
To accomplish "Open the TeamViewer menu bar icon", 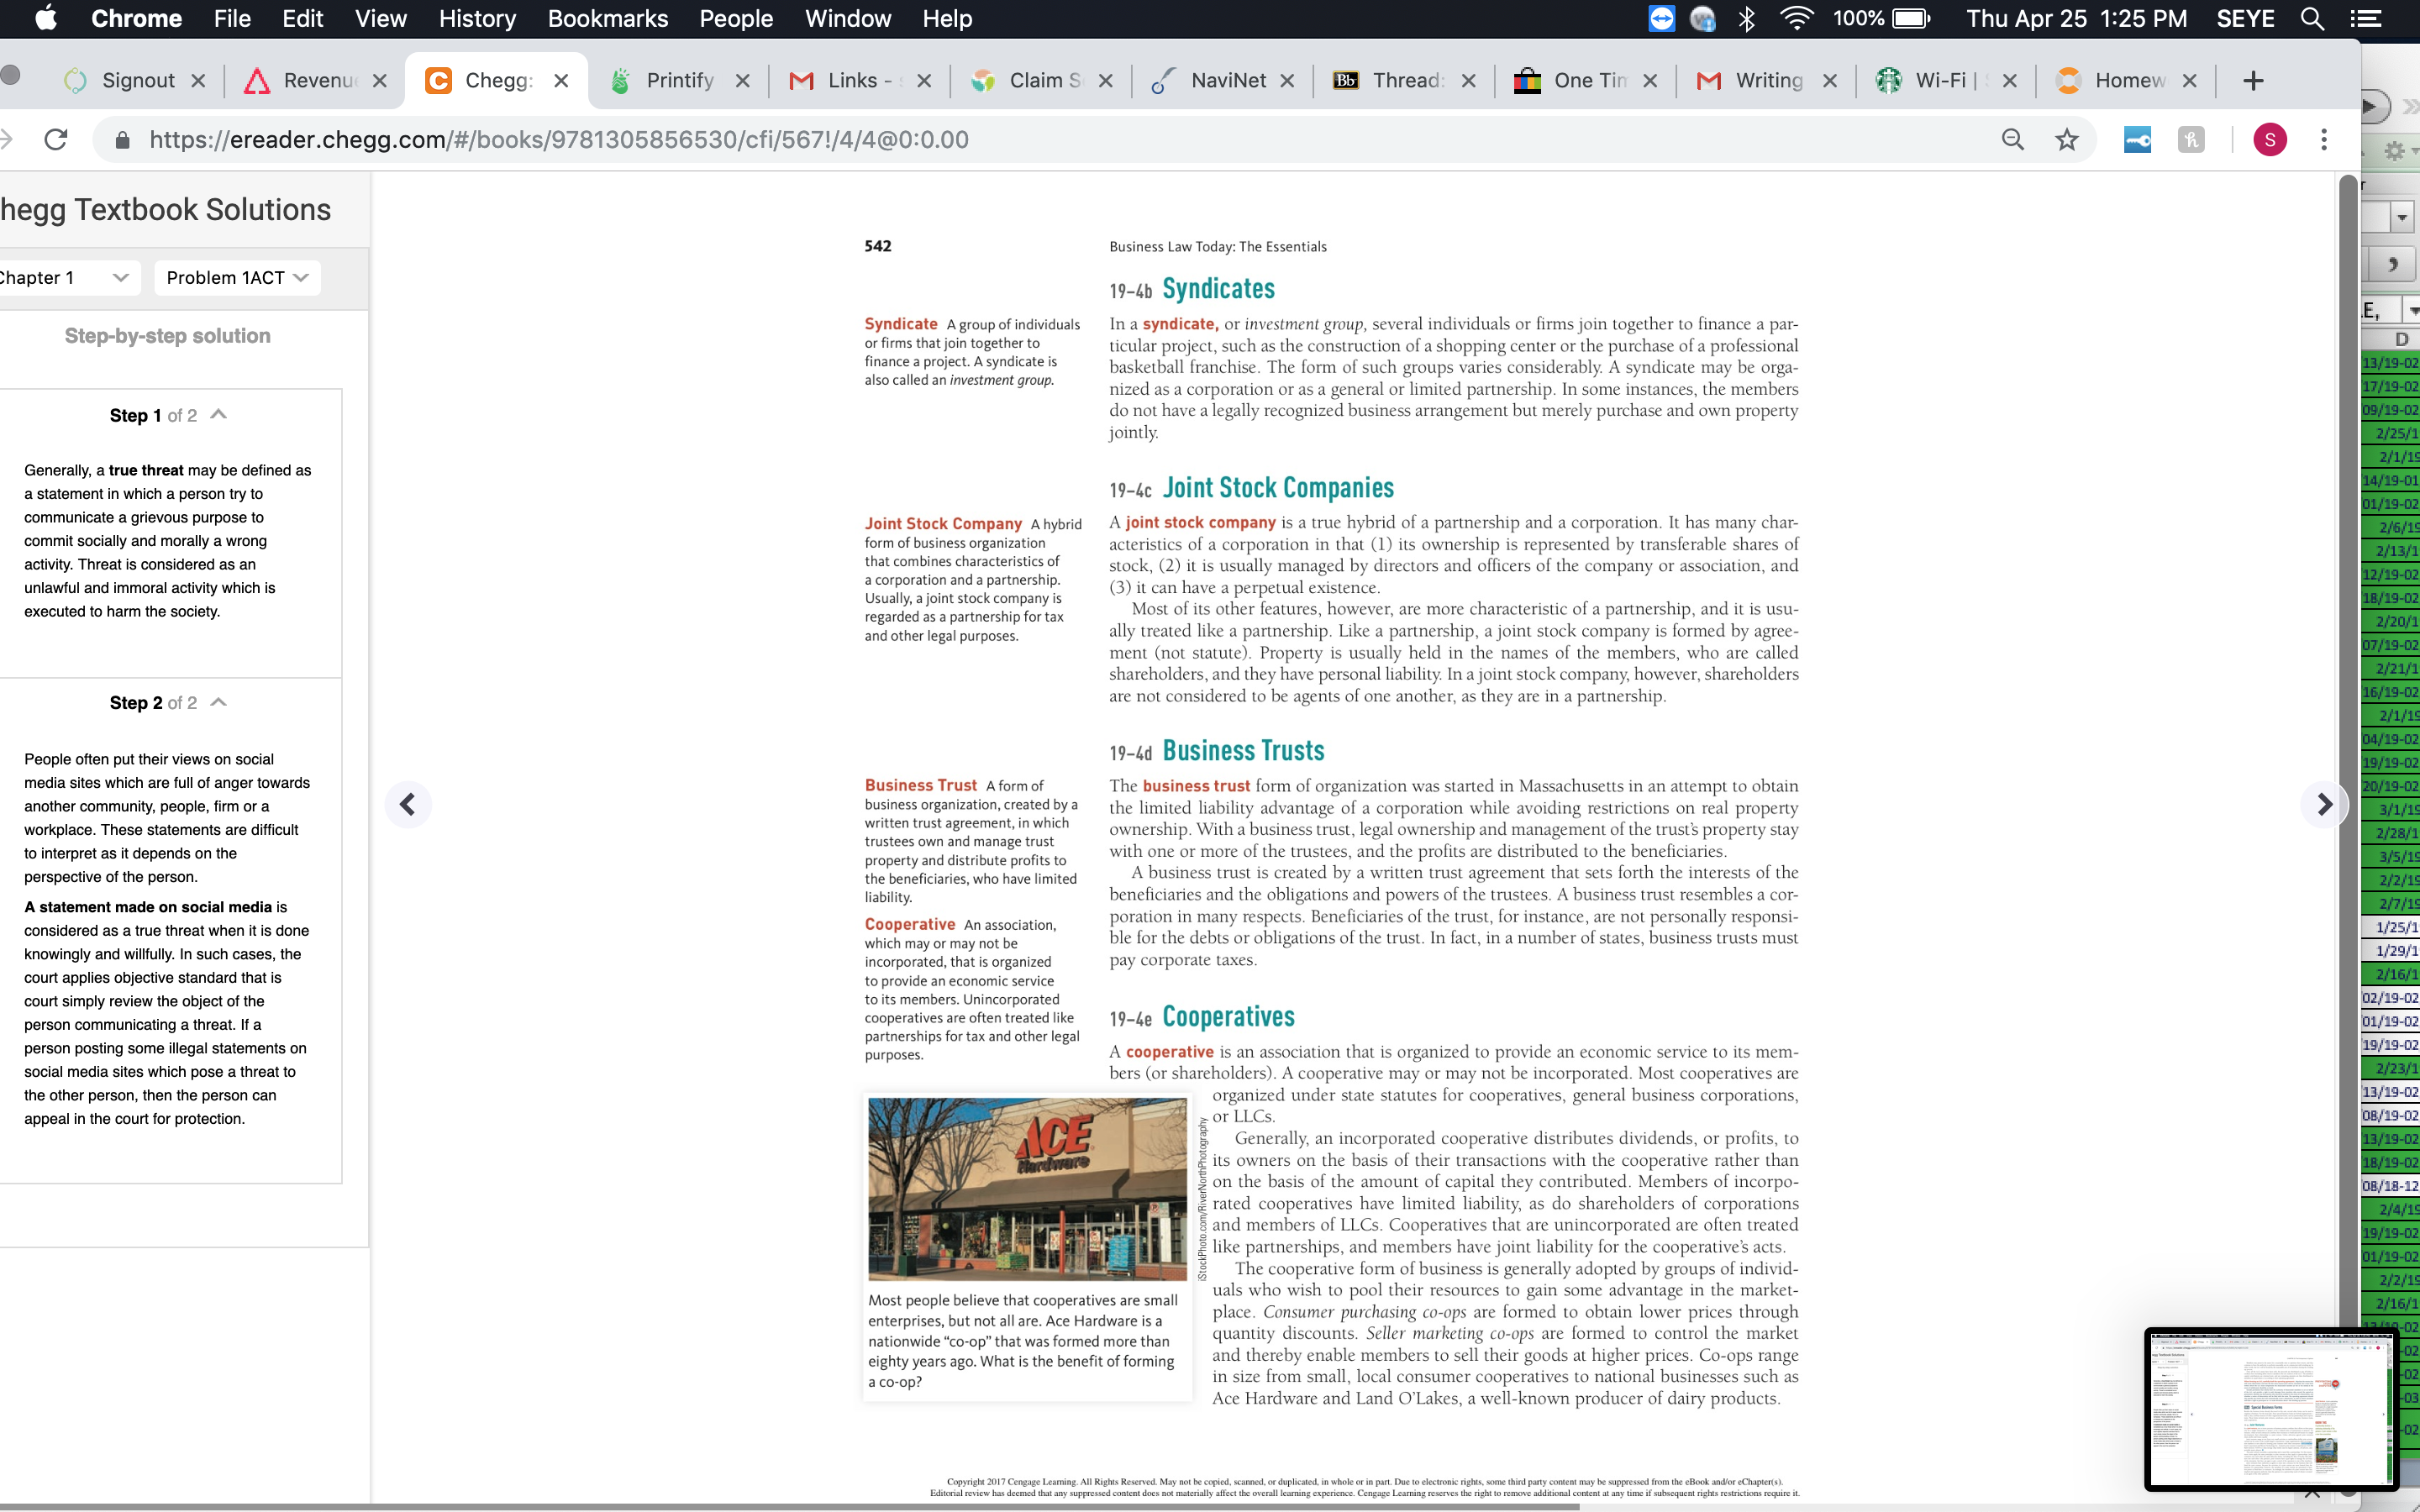I will tap(1661, 18).
